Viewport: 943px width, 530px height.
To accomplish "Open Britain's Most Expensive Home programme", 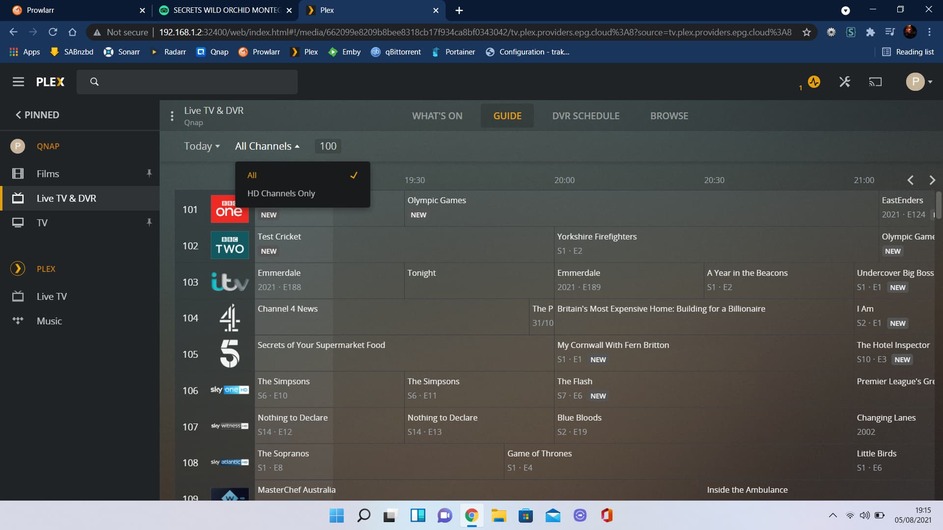I will pyautogui.click(x=703, y=316).
